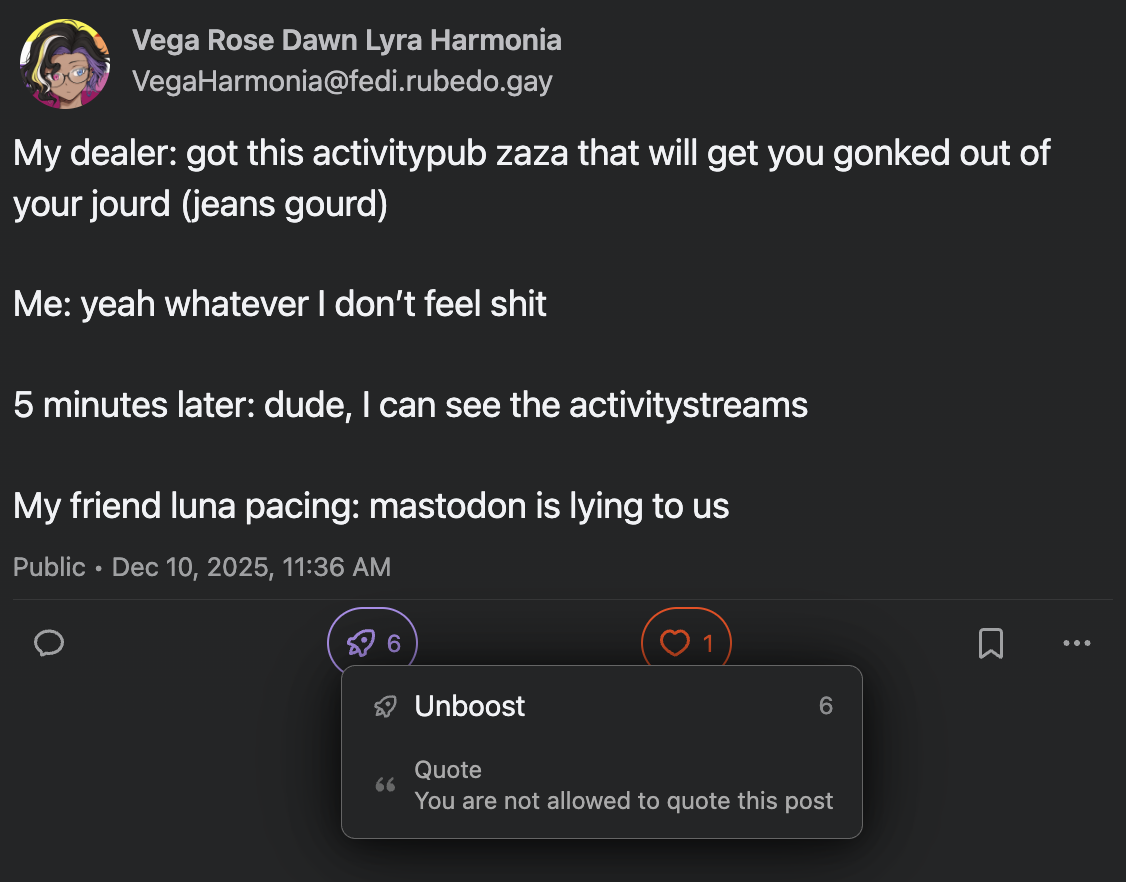Click the "not allowed to quote" notice
Screen dimensions: 1126x882
[x=623, y=801]
